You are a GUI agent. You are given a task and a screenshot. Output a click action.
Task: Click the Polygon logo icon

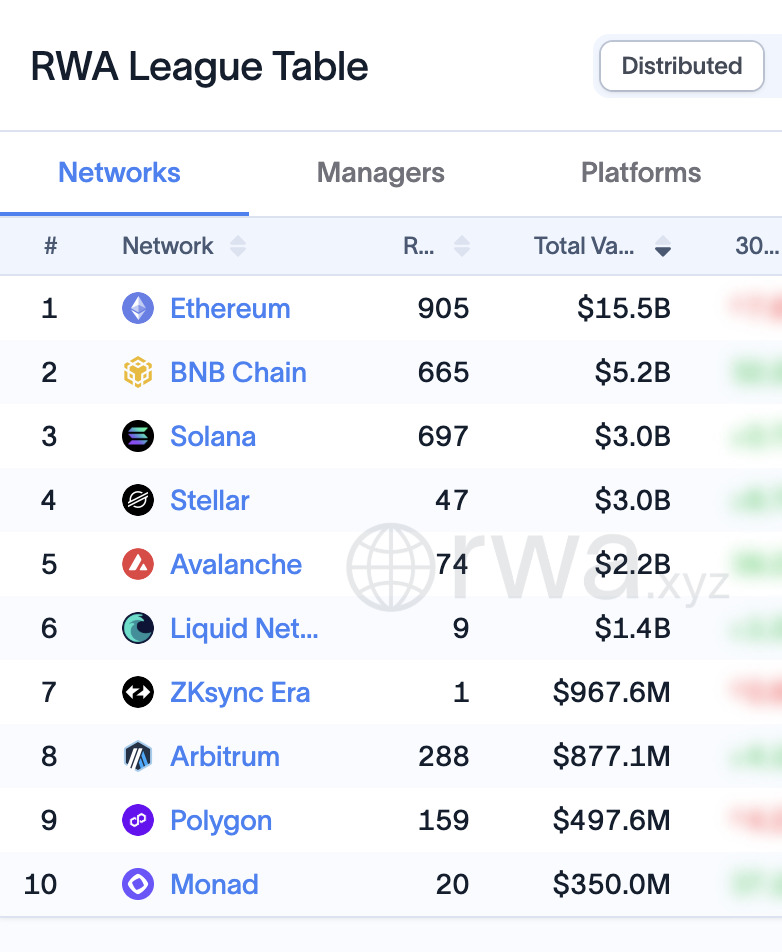pyautogui.click(x=138, y=820)
